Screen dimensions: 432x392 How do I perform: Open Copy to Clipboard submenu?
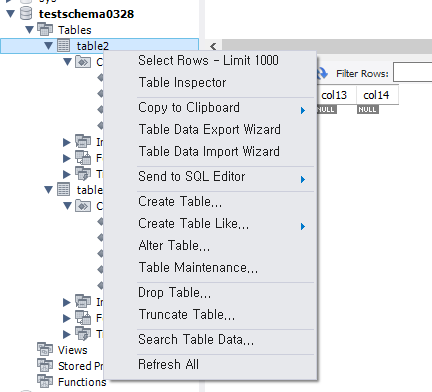(189, 108)
